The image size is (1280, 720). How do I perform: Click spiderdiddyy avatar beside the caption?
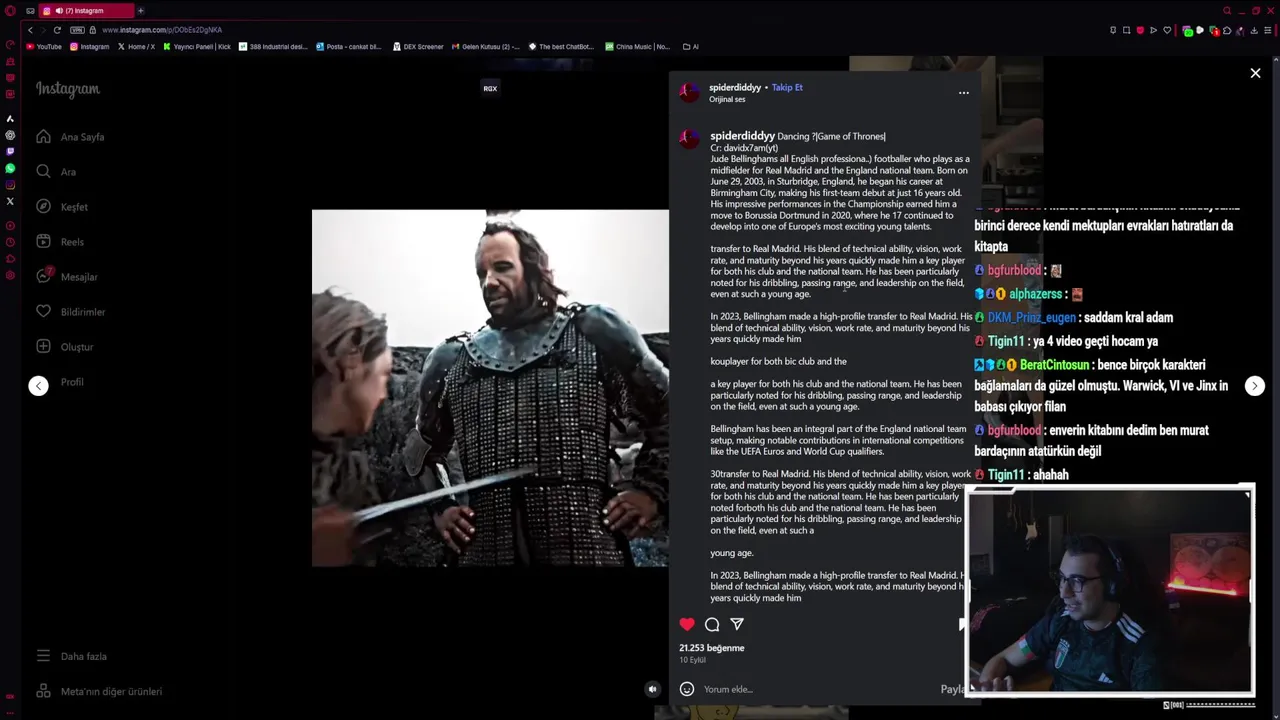[689, 139]
